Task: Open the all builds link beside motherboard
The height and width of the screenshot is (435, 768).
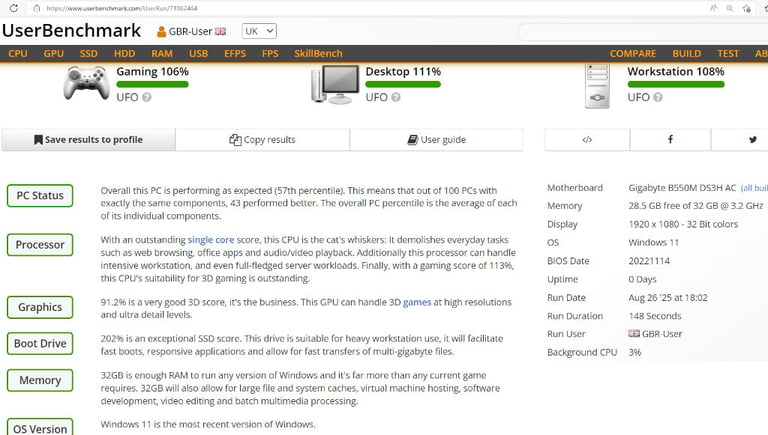Action: click(x=754, y=188)
